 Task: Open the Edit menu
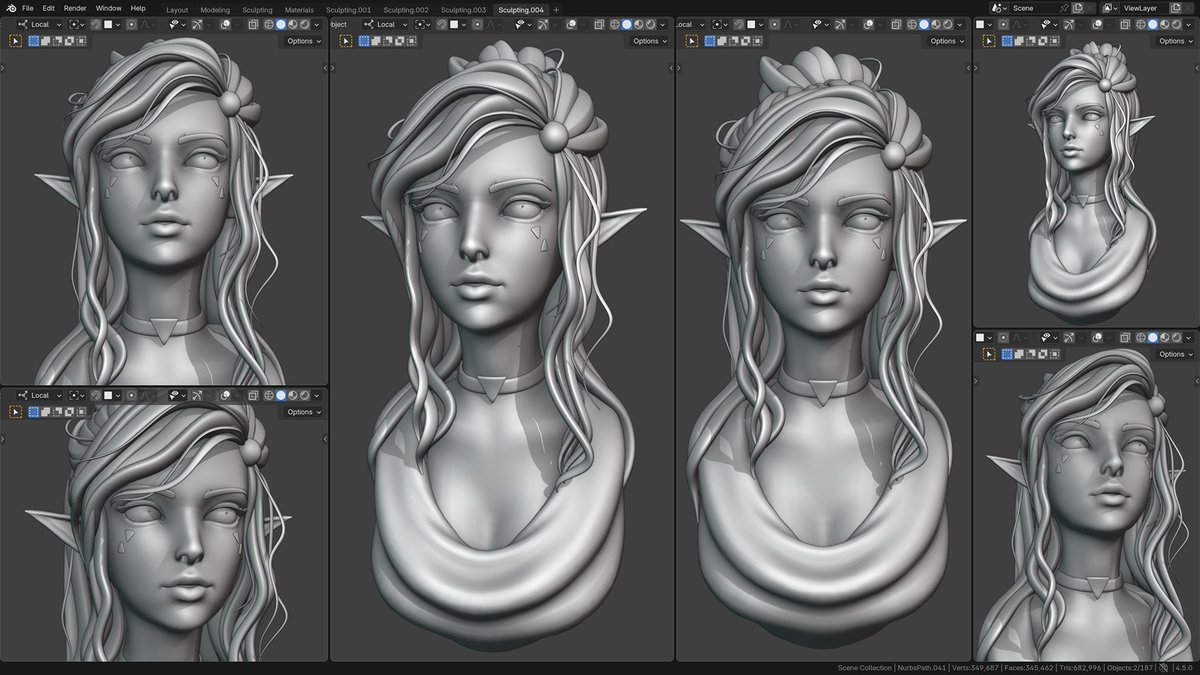tap(49, 8)
